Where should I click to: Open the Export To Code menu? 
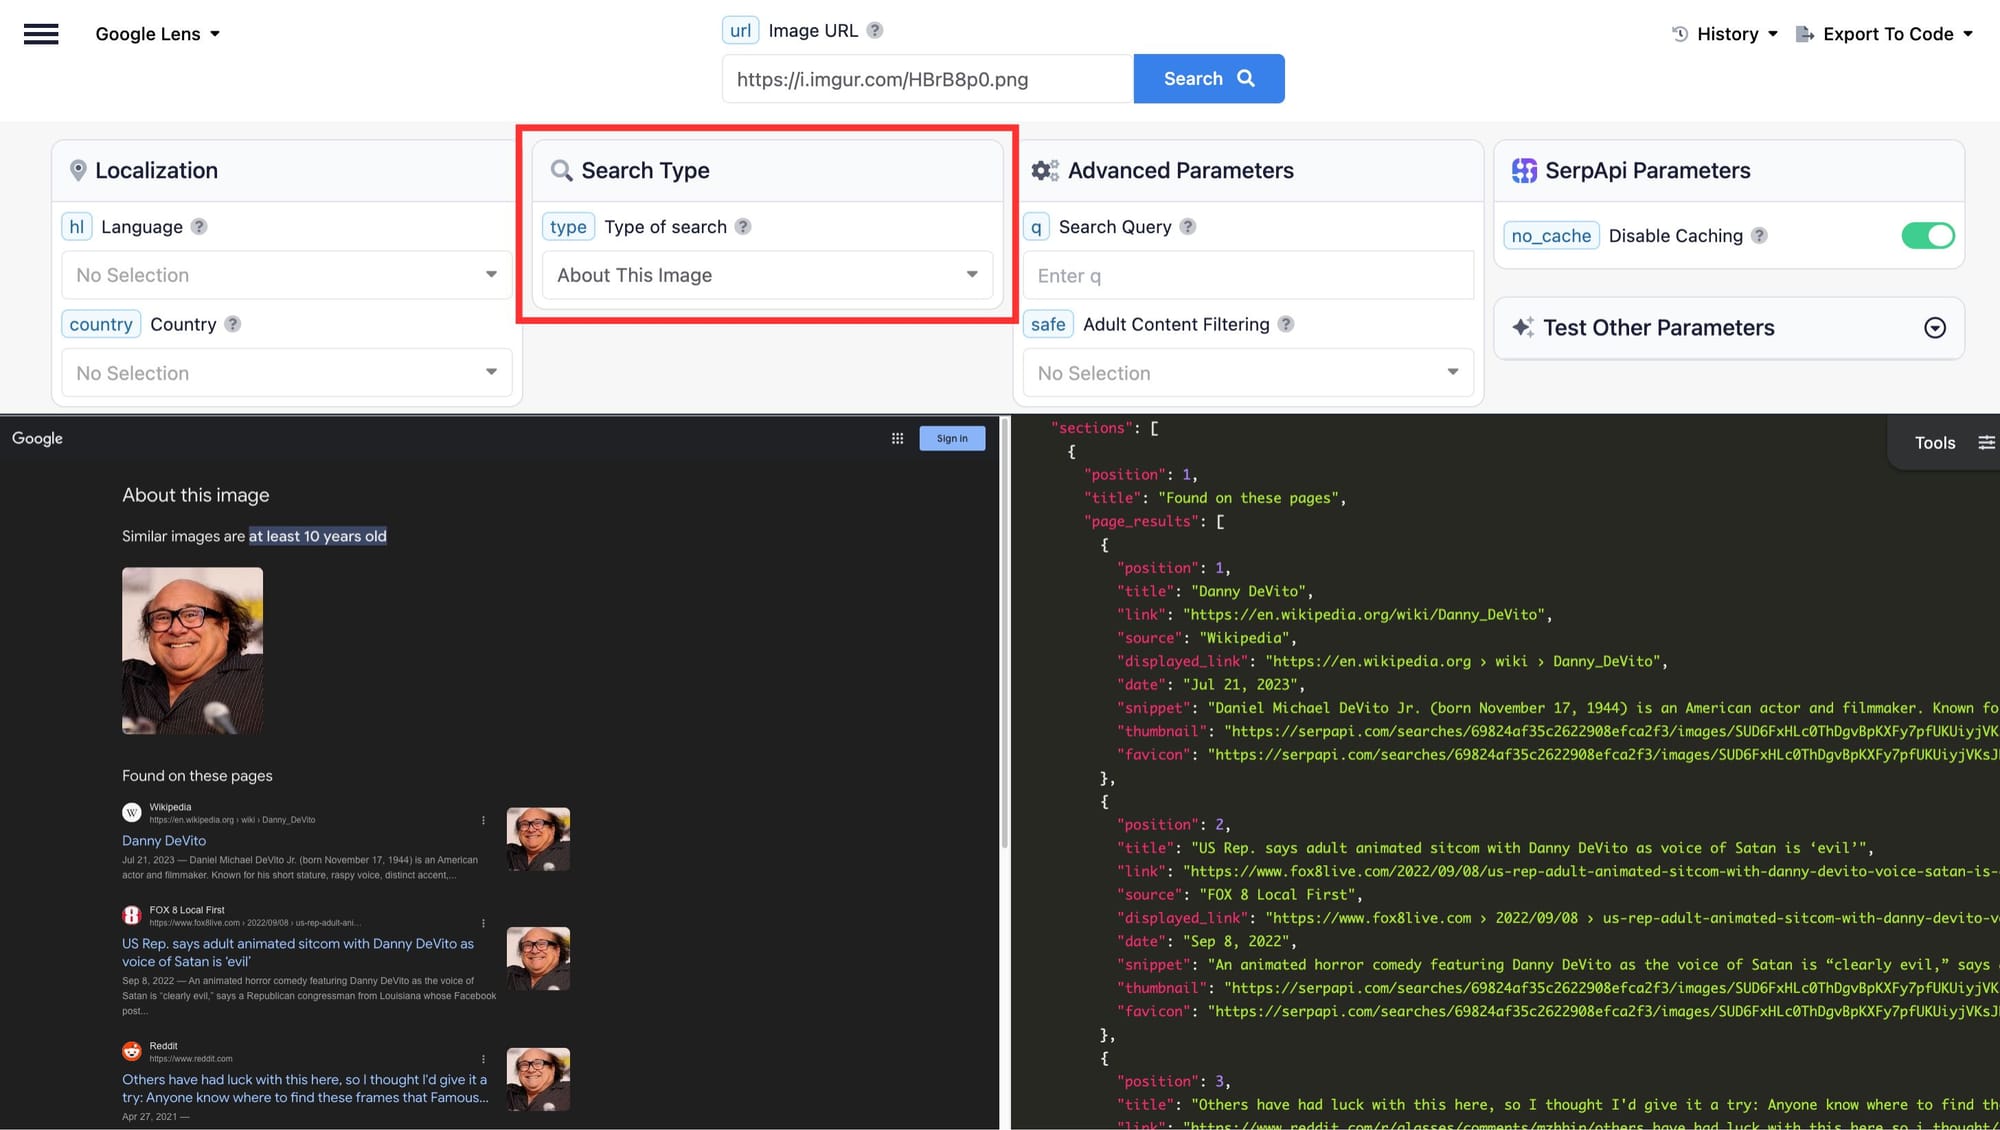coord(1885,34)
